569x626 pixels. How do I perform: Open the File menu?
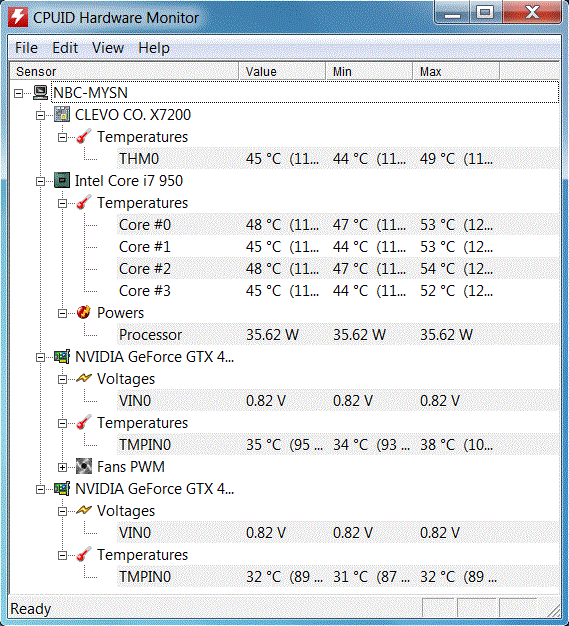(26, 48)
